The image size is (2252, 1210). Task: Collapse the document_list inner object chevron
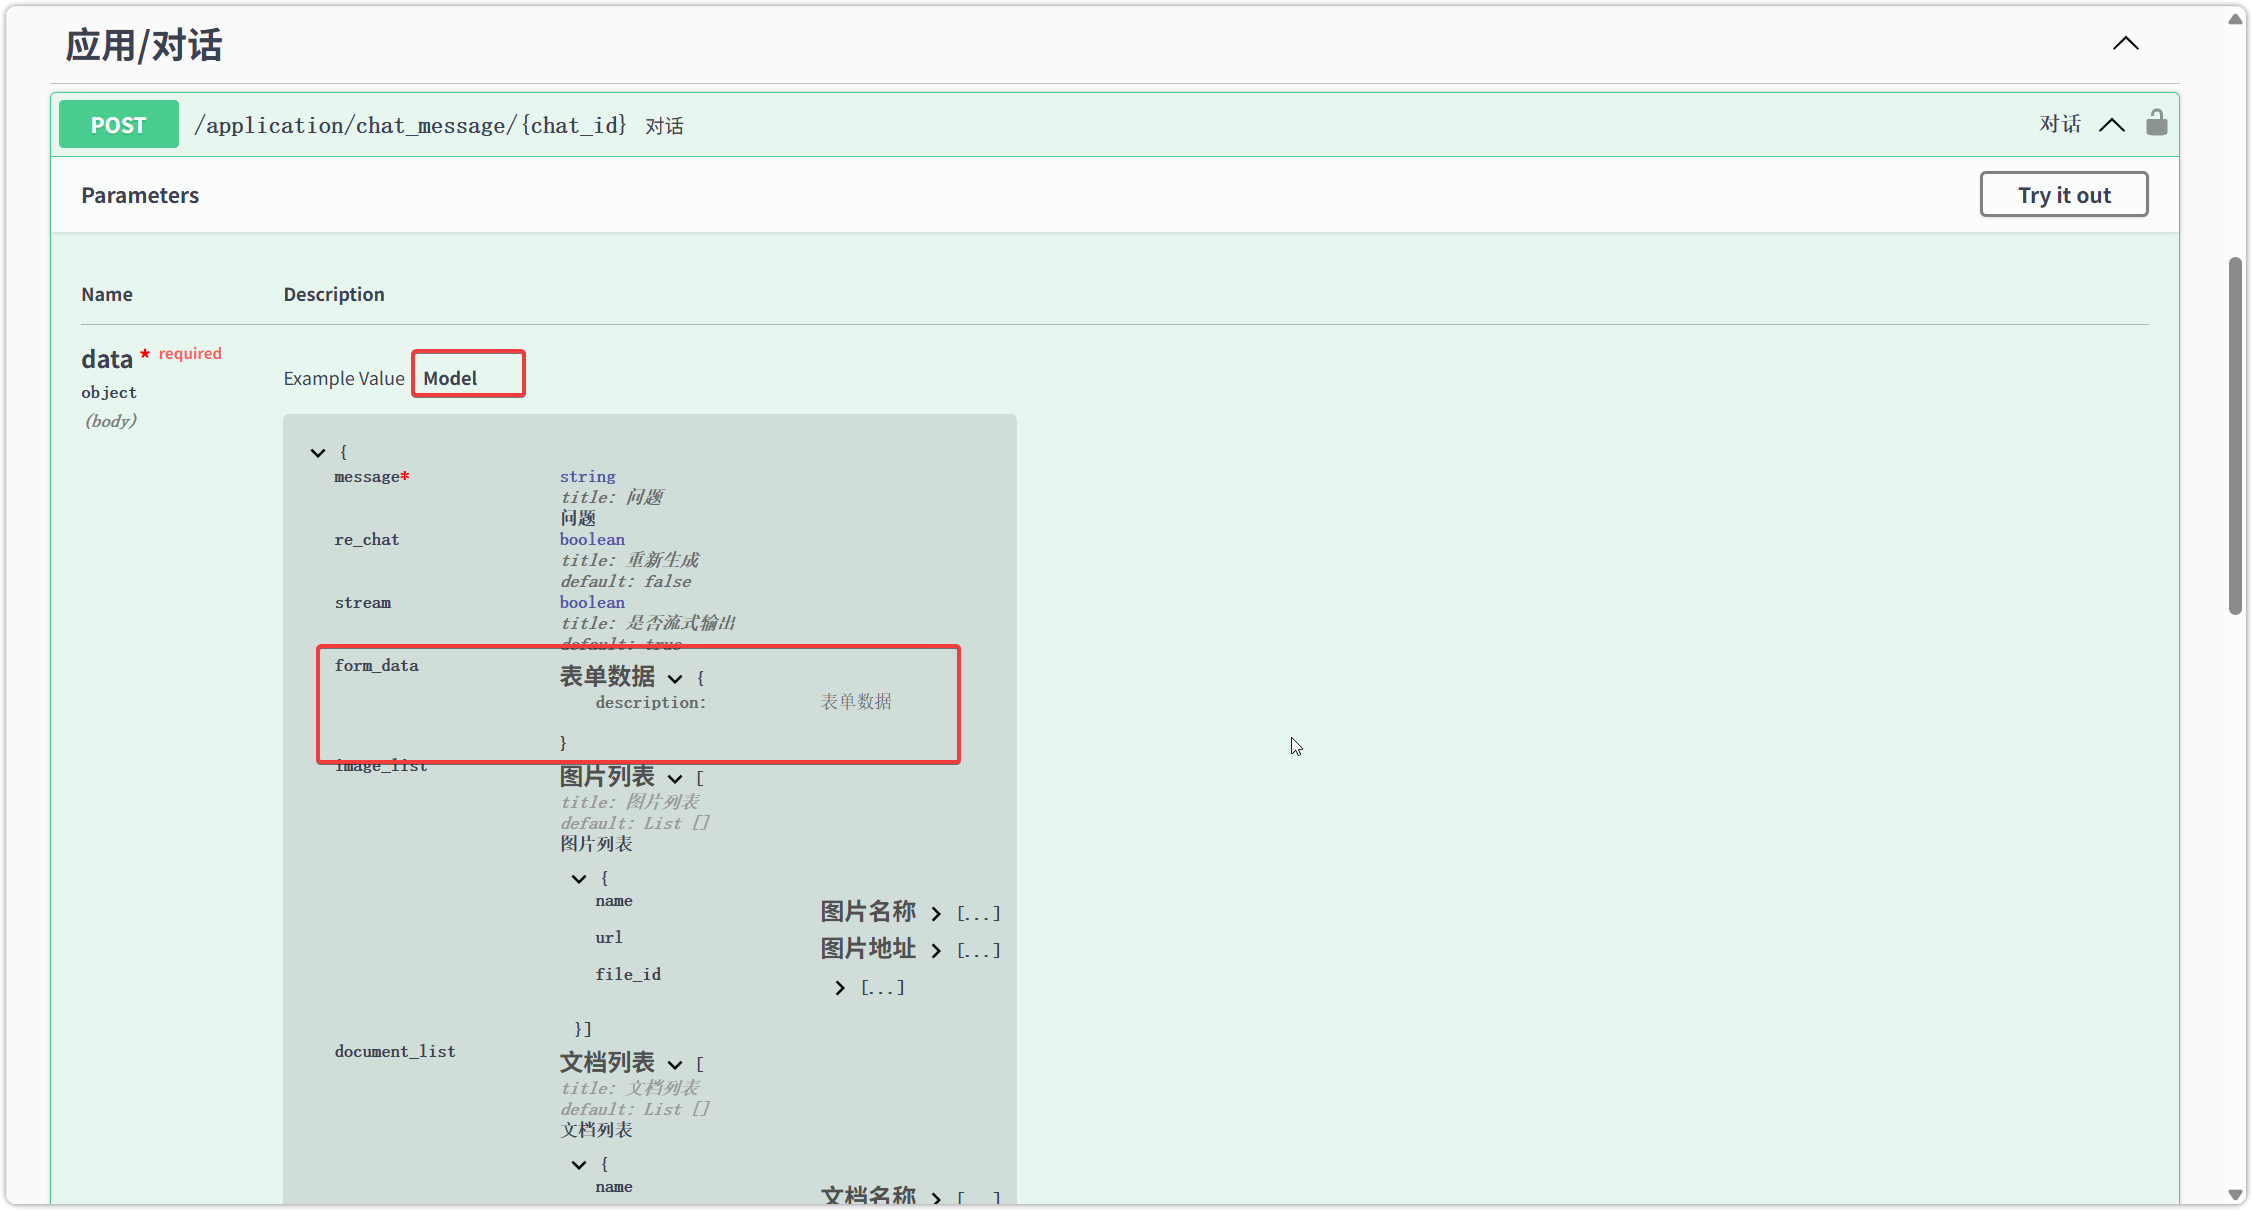tap(579, 1165)
